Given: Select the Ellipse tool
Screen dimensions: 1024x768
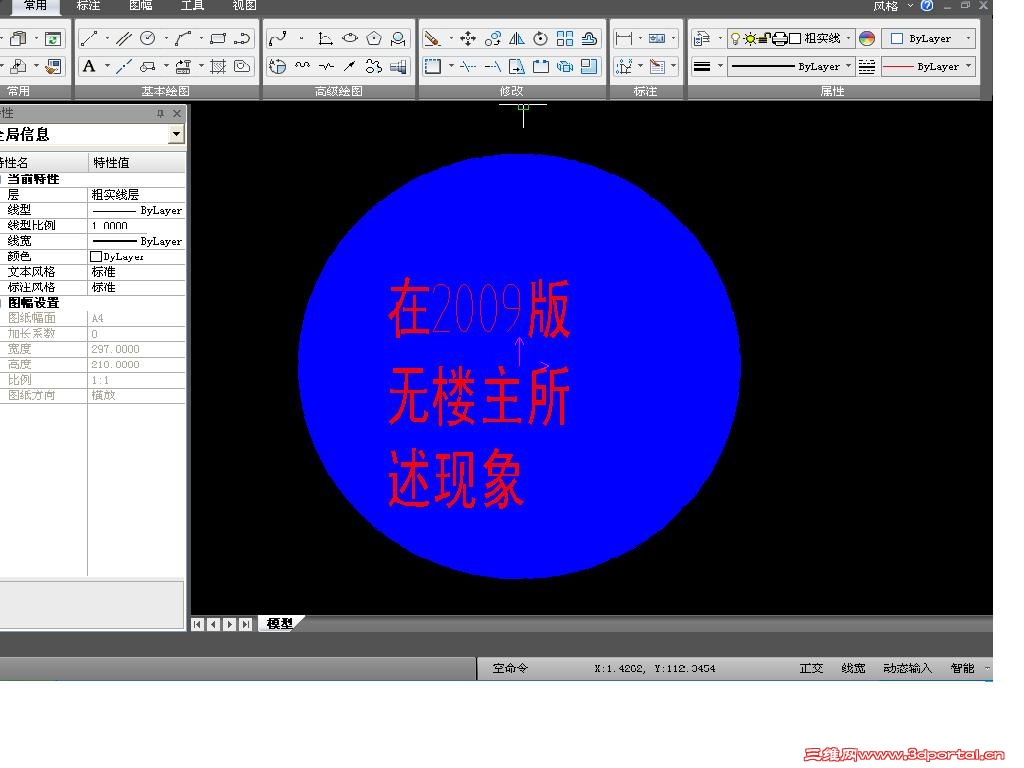Looking at the screenshot, I should (x=350, y=39).
